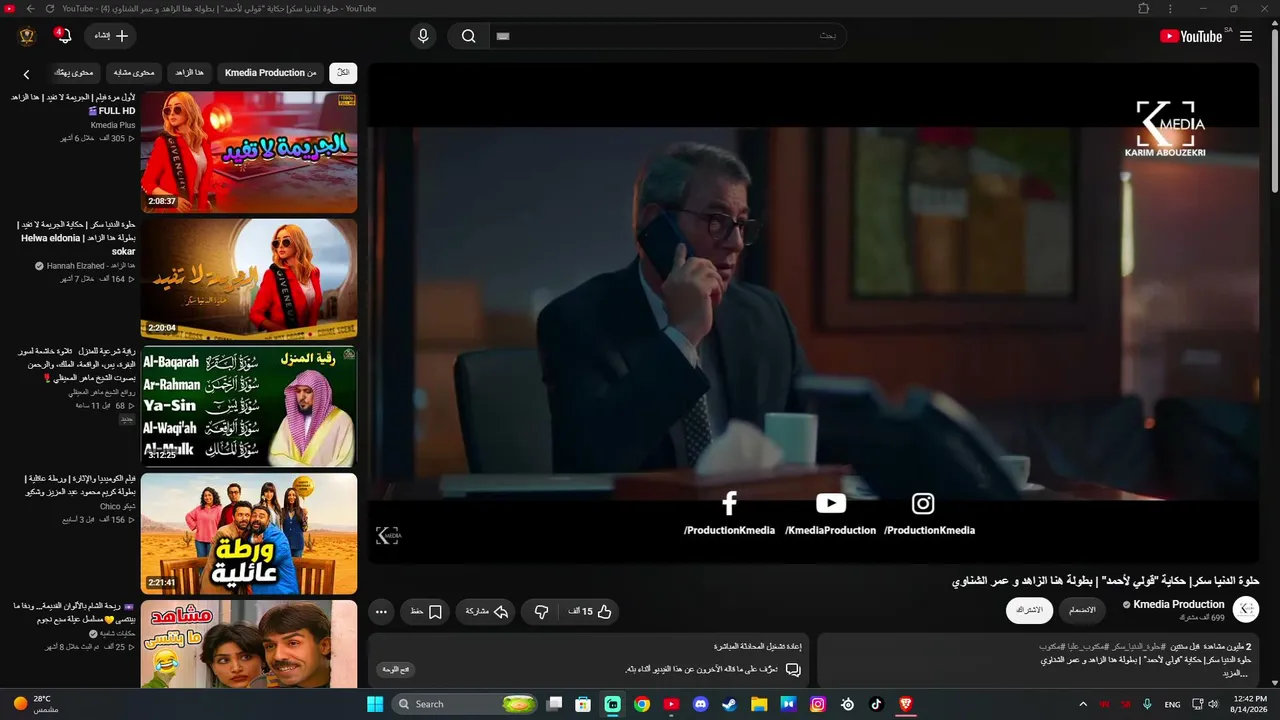Click the Kmedia watermark in player corner
The height and width of the screenshot is (720, 1280).
pyautogui.click(x=388, y=536)
